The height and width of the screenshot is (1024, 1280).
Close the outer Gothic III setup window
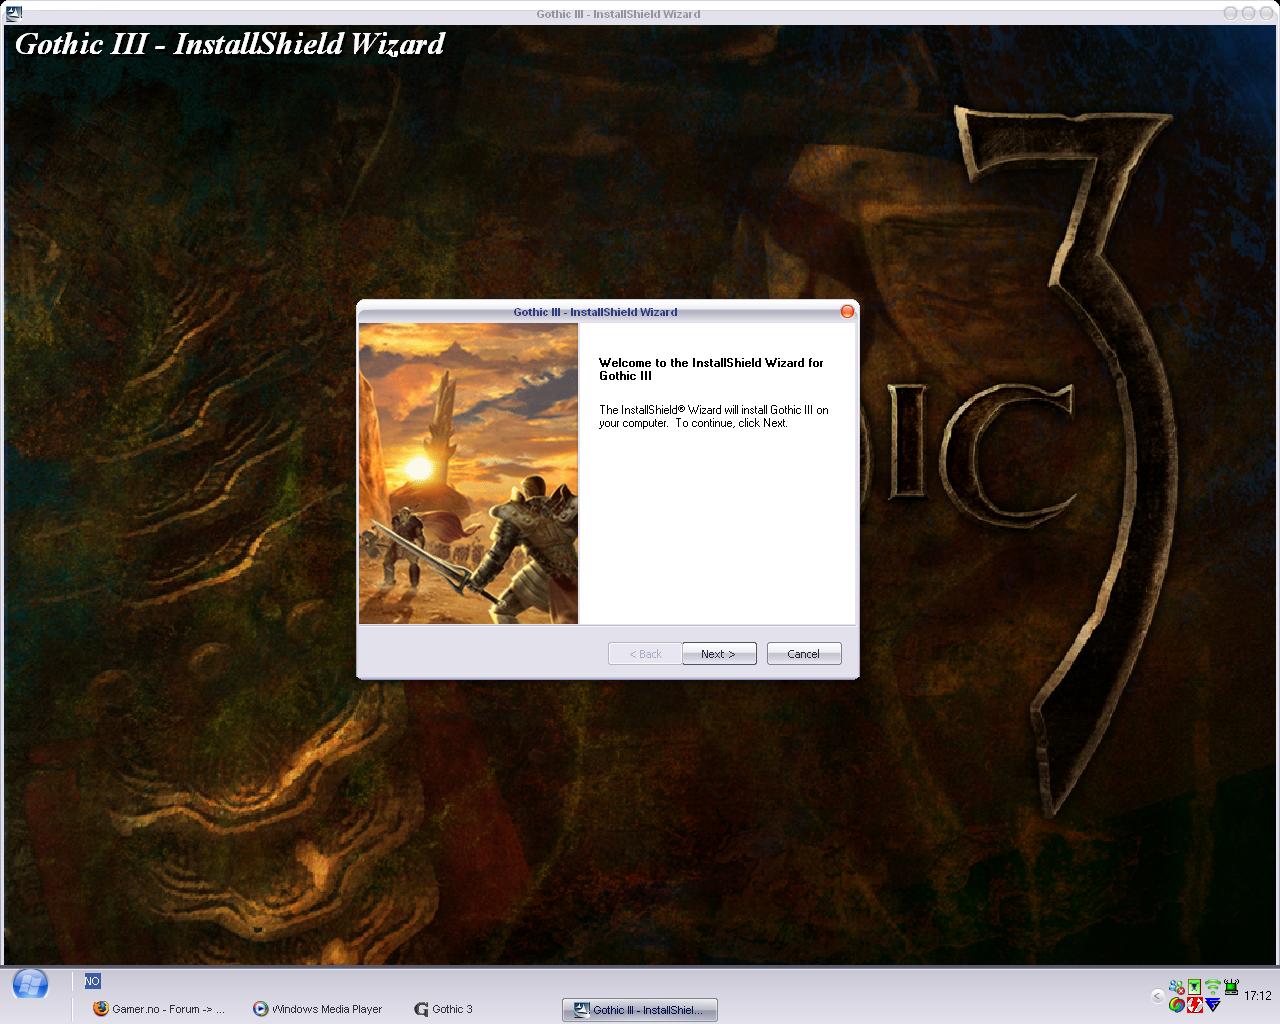pyautogui.click(x=1266, y=13)
